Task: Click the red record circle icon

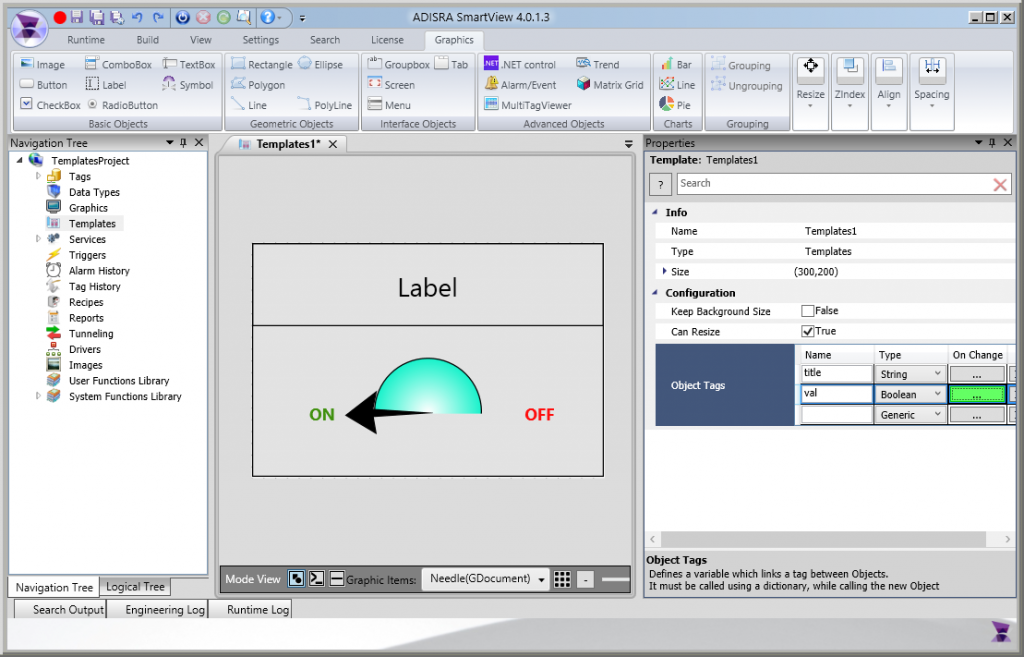Action: click(59, 18)
